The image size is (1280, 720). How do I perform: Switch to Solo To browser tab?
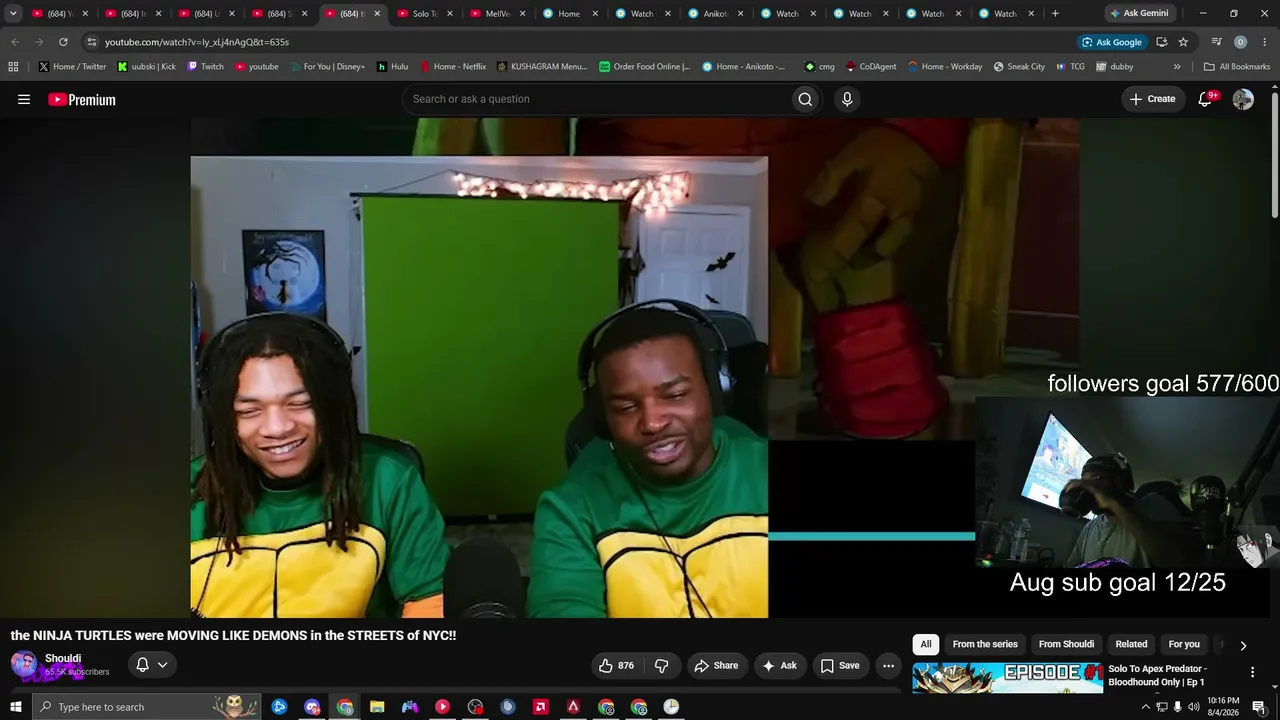point(426,14)
